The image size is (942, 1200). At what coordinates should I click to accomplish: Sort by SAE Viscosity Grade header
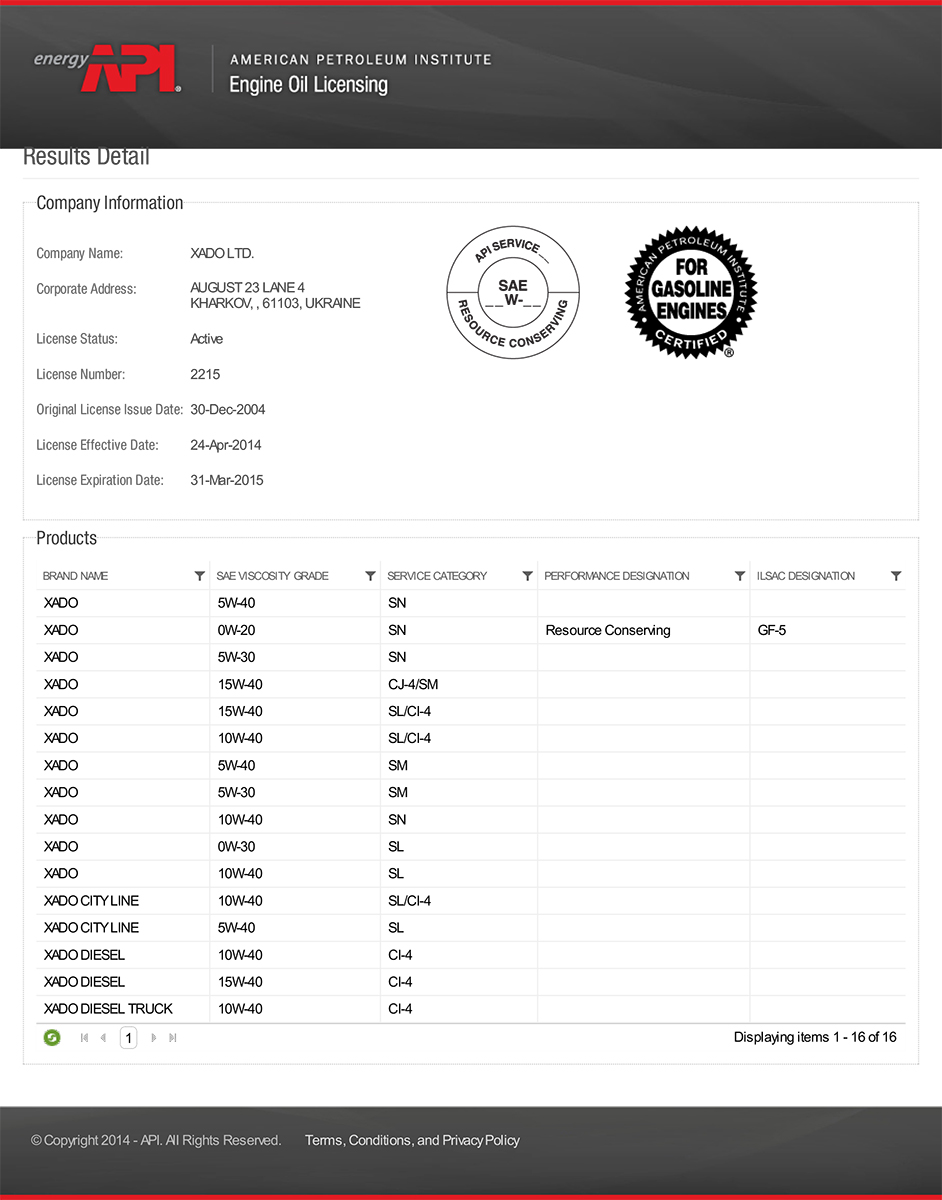point(273,576)
